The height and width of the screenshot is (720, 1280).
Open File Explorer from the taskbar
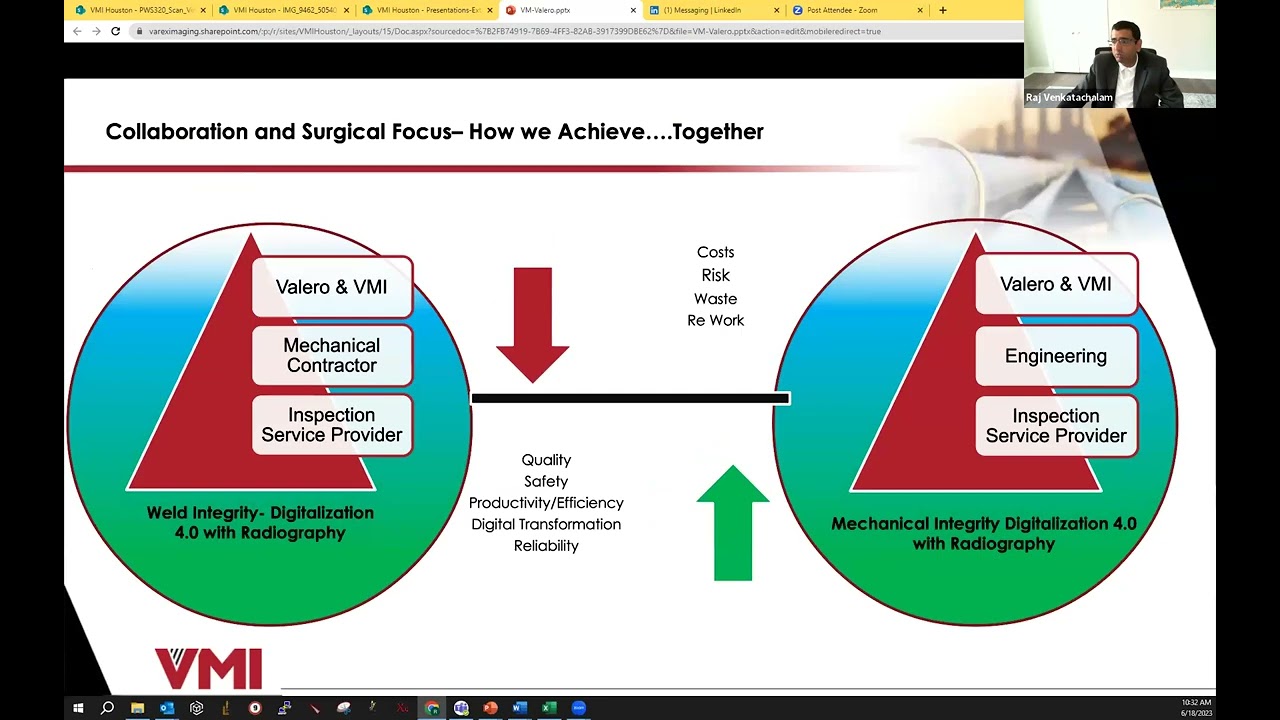pyautogui.click(x=137, y=708)
